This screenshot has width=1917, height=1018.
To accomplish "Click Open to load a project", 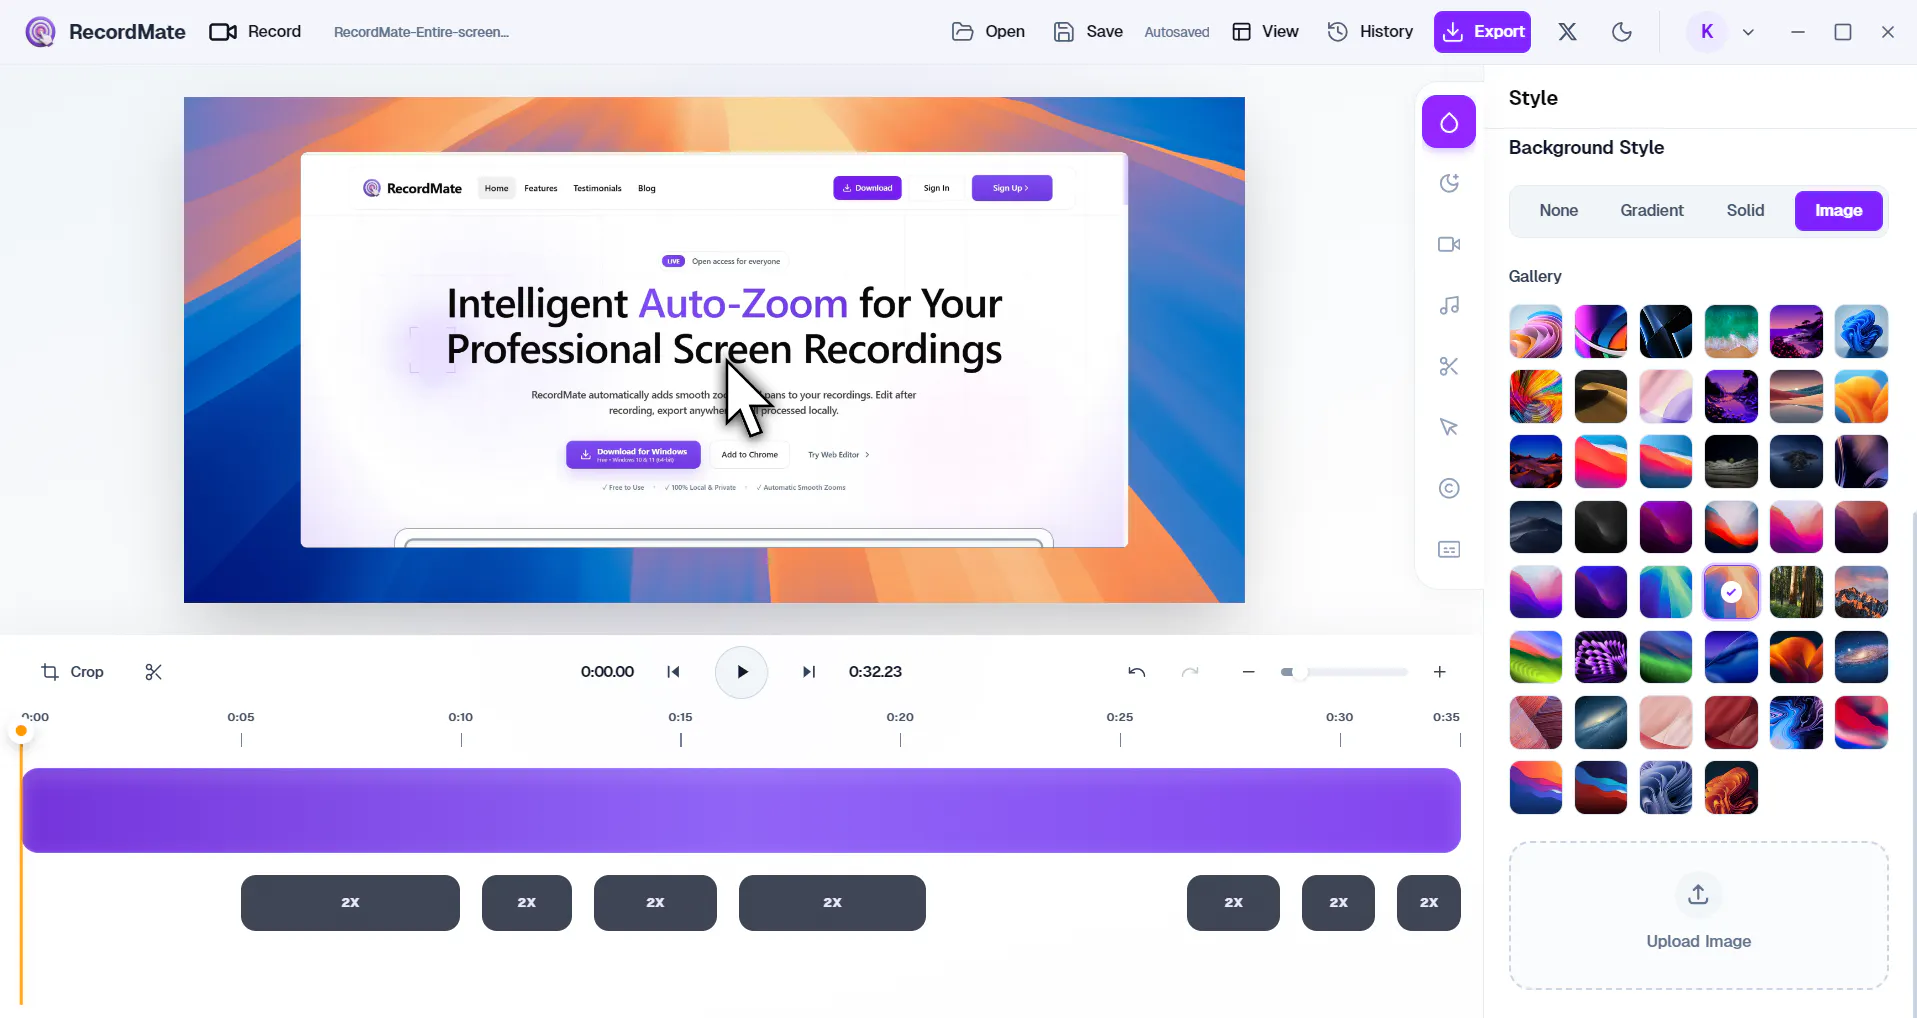I will tap(988, 32).
